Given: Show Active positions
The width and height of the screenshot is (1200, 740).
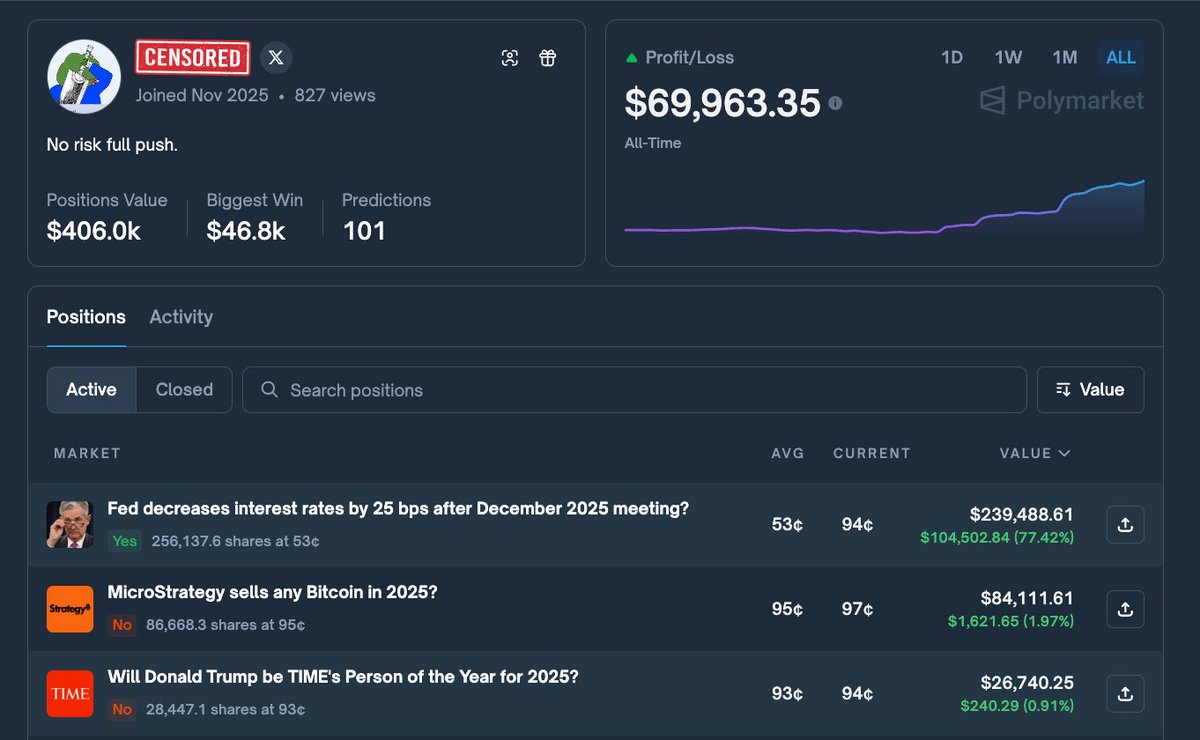Looking at the screenshot, I should (91, 390).
